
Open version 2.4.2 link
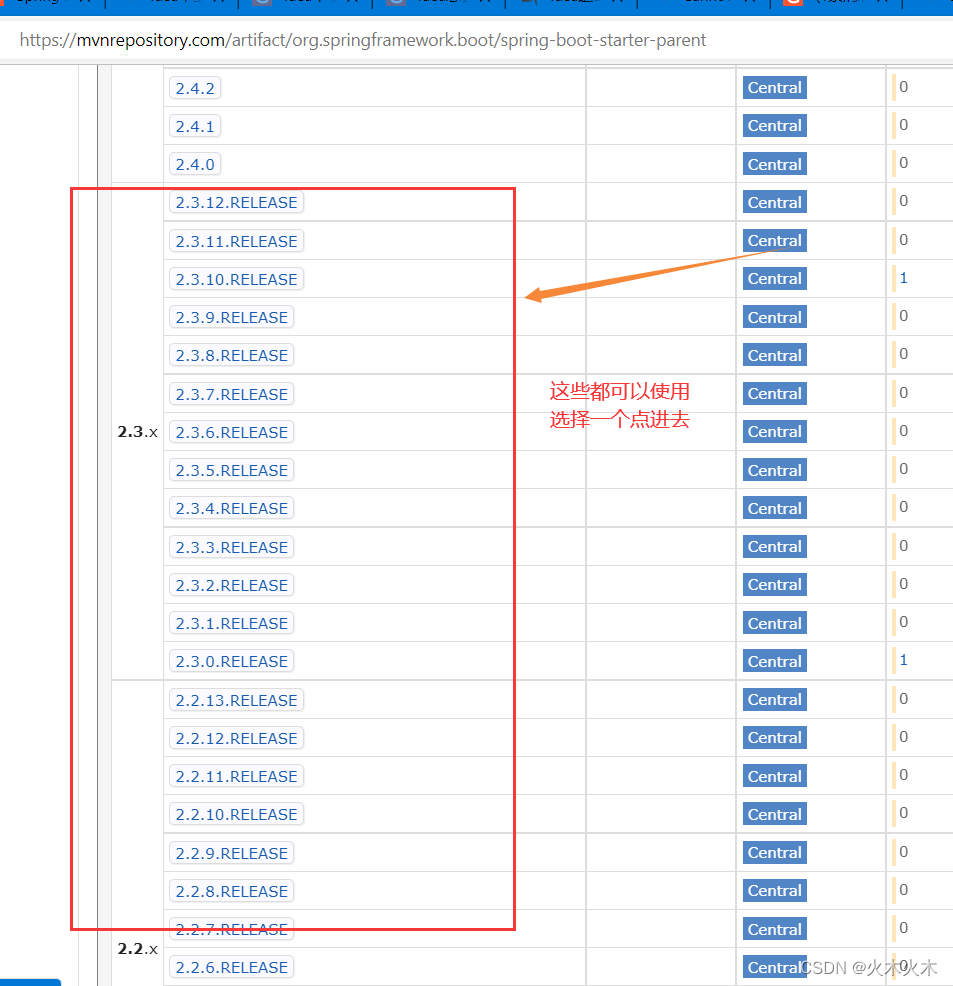point(195,88)
